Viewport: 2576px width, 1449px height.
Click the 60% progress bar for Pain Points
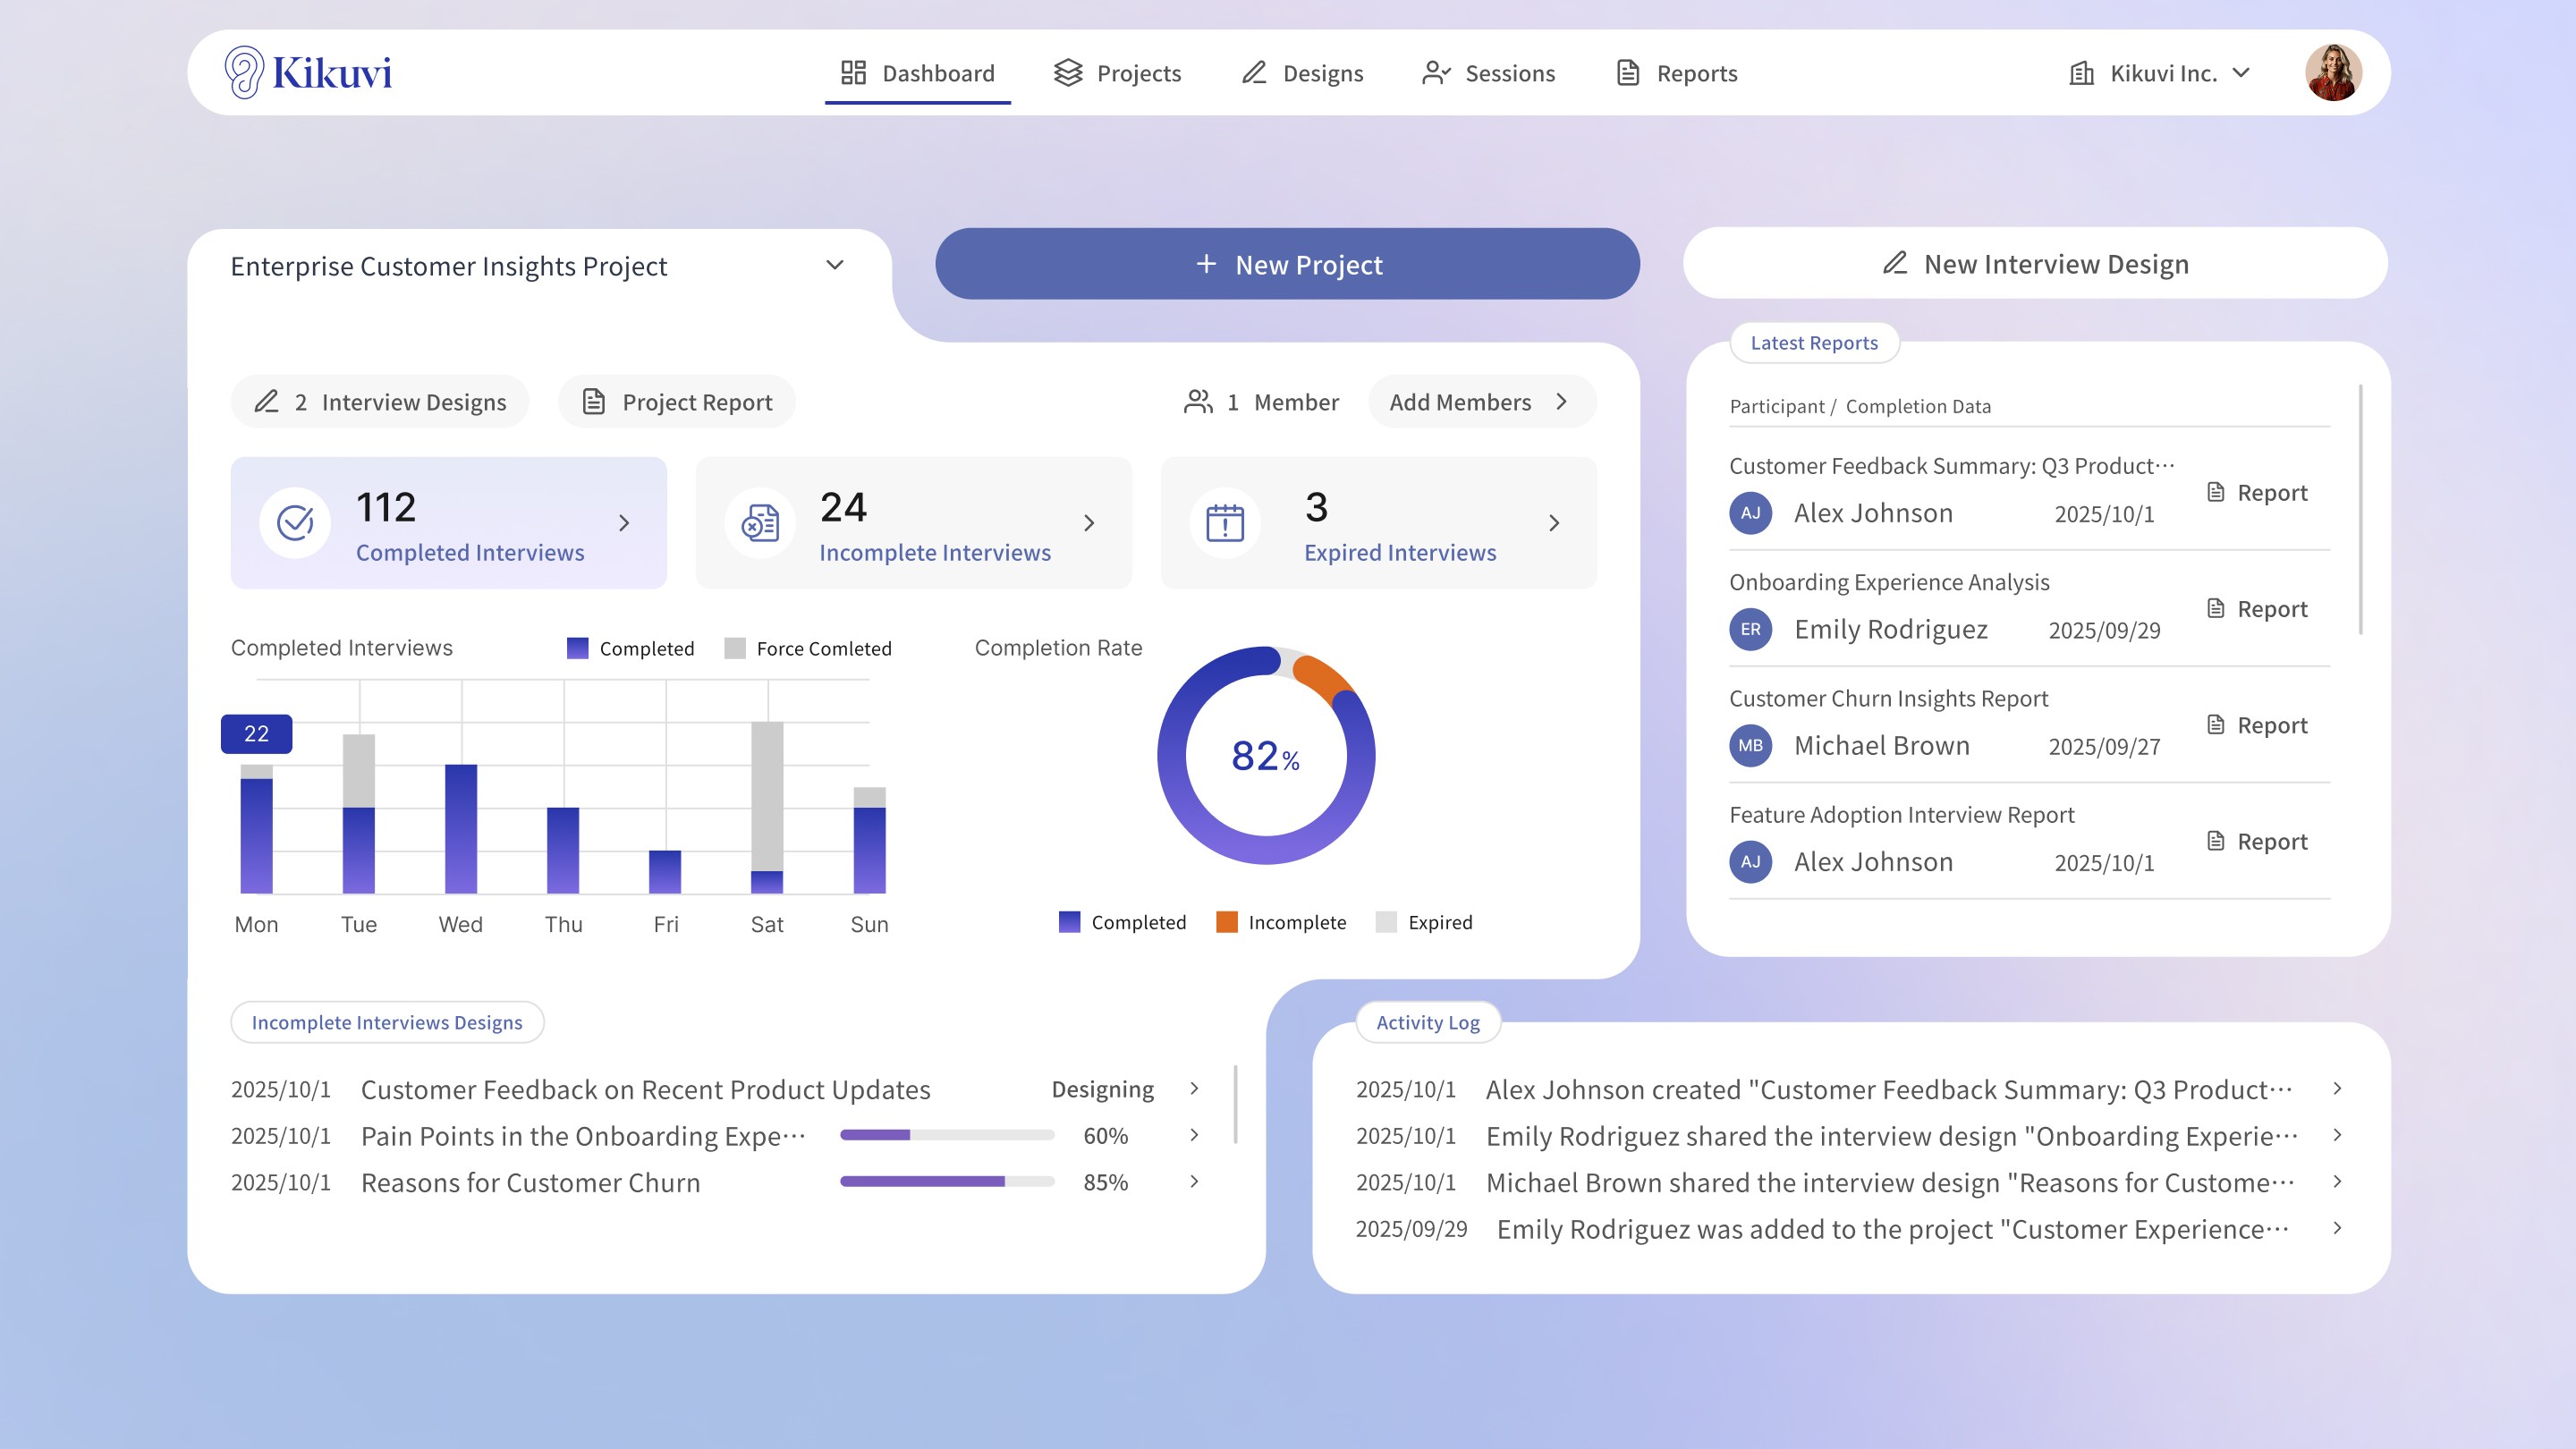[x=947, y=1135]
